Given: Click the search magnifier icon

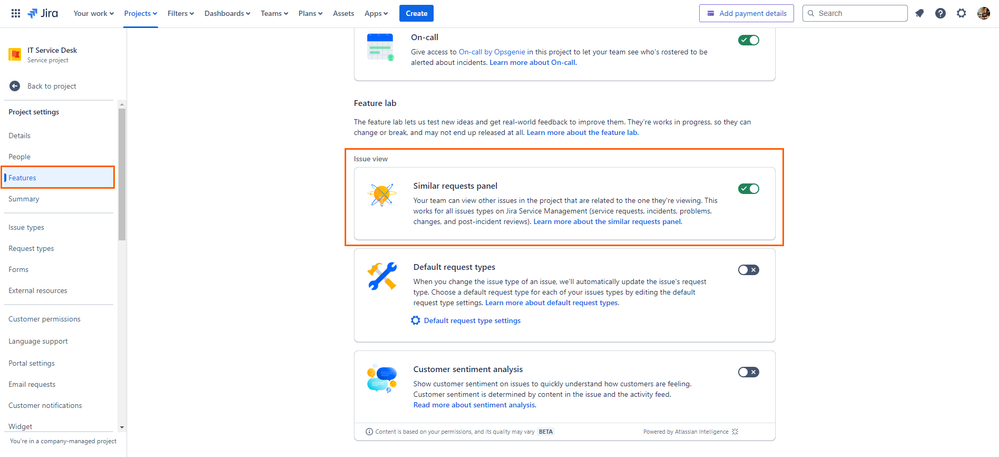Looking at the screenshot, I should 811,13.
